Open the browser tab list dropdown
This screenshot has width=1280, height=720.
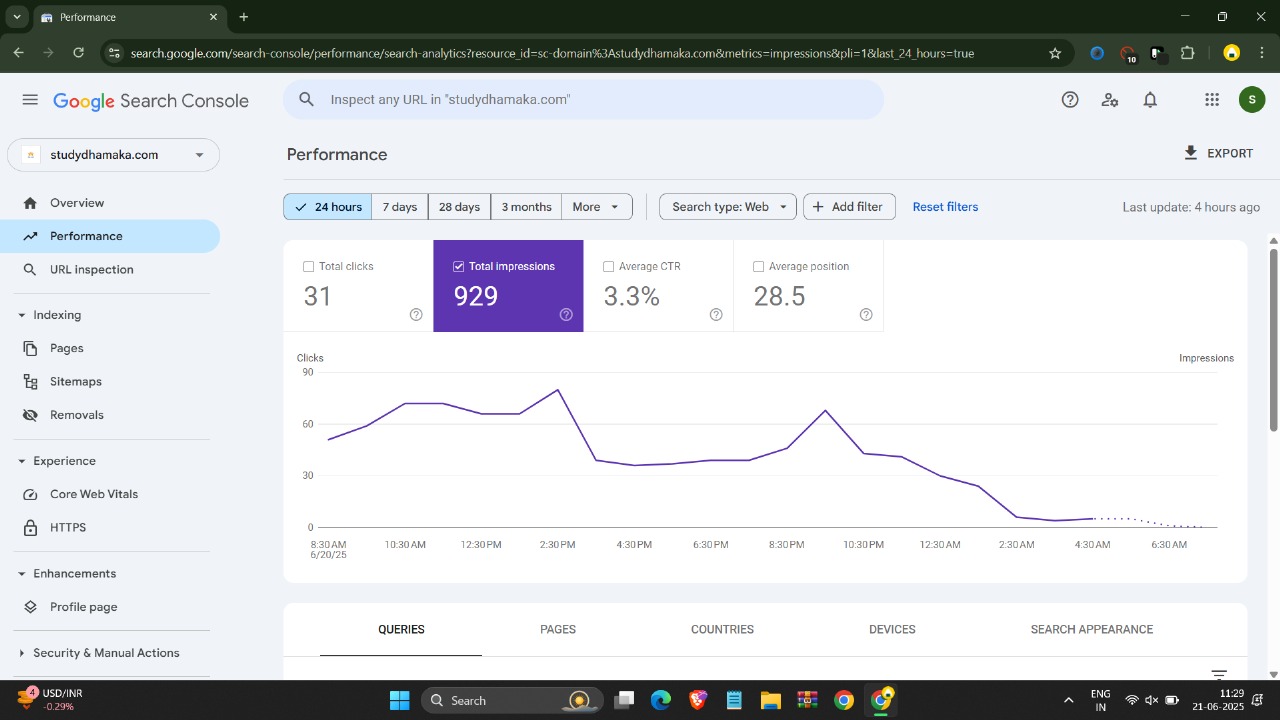click(x=17, y=17)
